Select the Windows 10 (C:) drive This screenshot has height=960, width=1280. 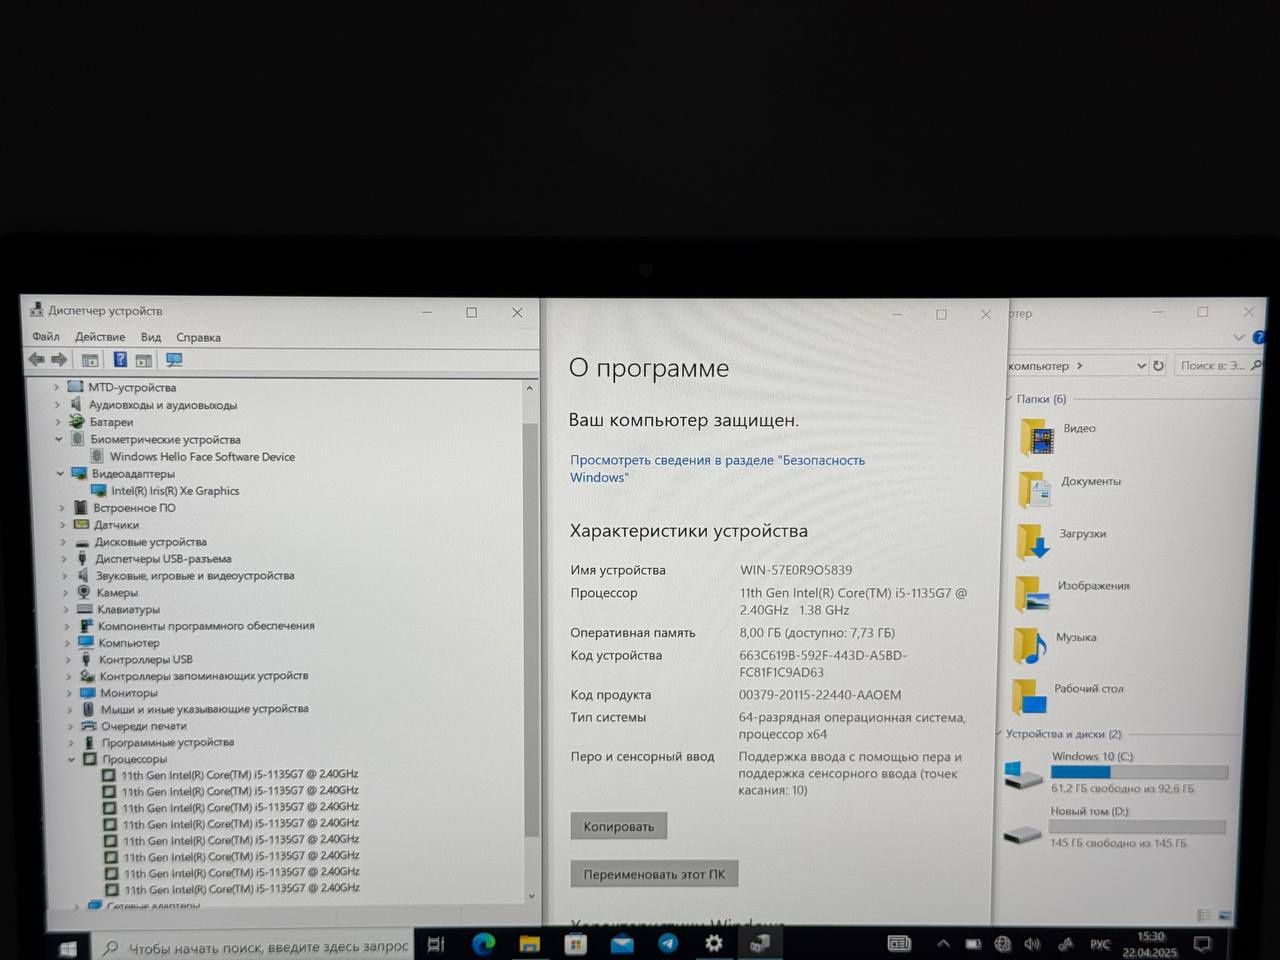click(1115, 772)
